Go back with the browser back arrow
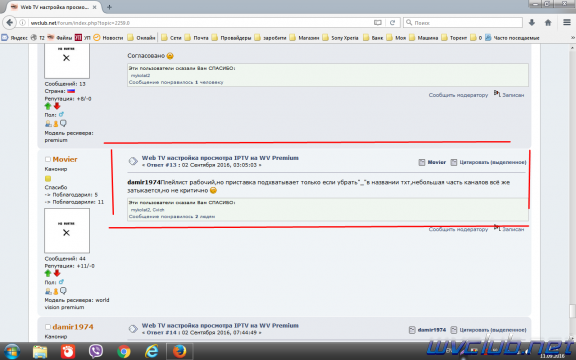The height and width of the screenshot is (360, 576). click(x=10, y=23)
